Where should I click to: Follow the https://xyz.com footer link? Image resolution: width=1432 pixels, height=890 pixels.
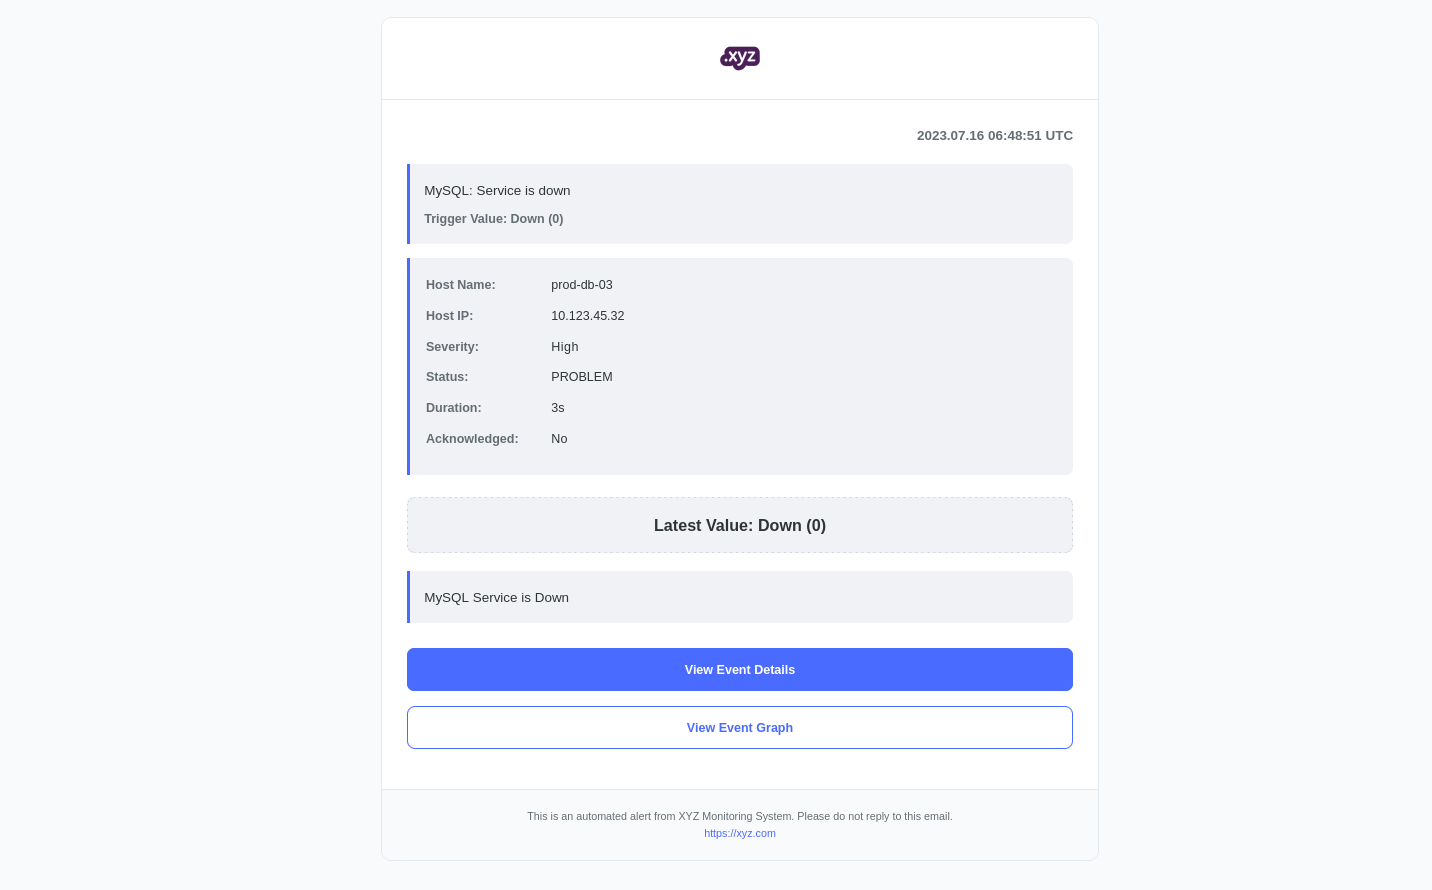pos(740,833)
